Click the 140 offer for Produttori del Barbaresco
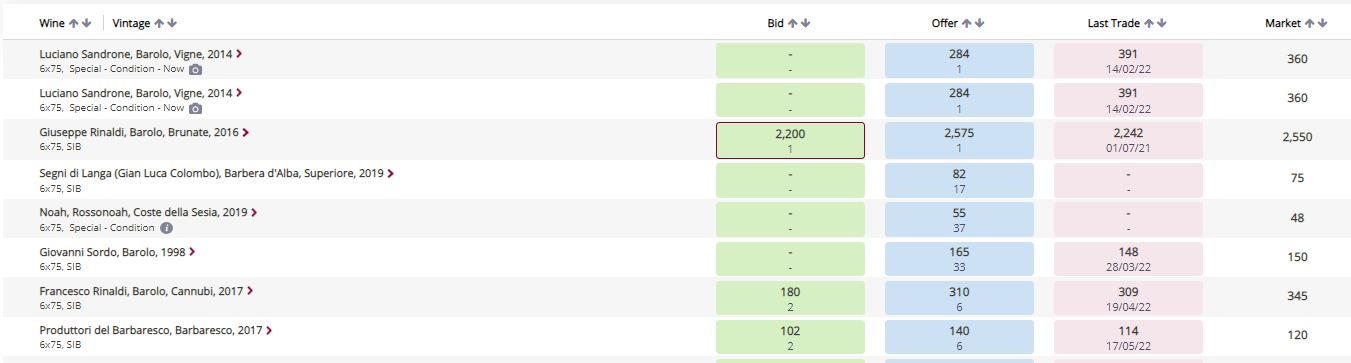1351x363 pixels. pyautogui.click(x=959, y=337)
